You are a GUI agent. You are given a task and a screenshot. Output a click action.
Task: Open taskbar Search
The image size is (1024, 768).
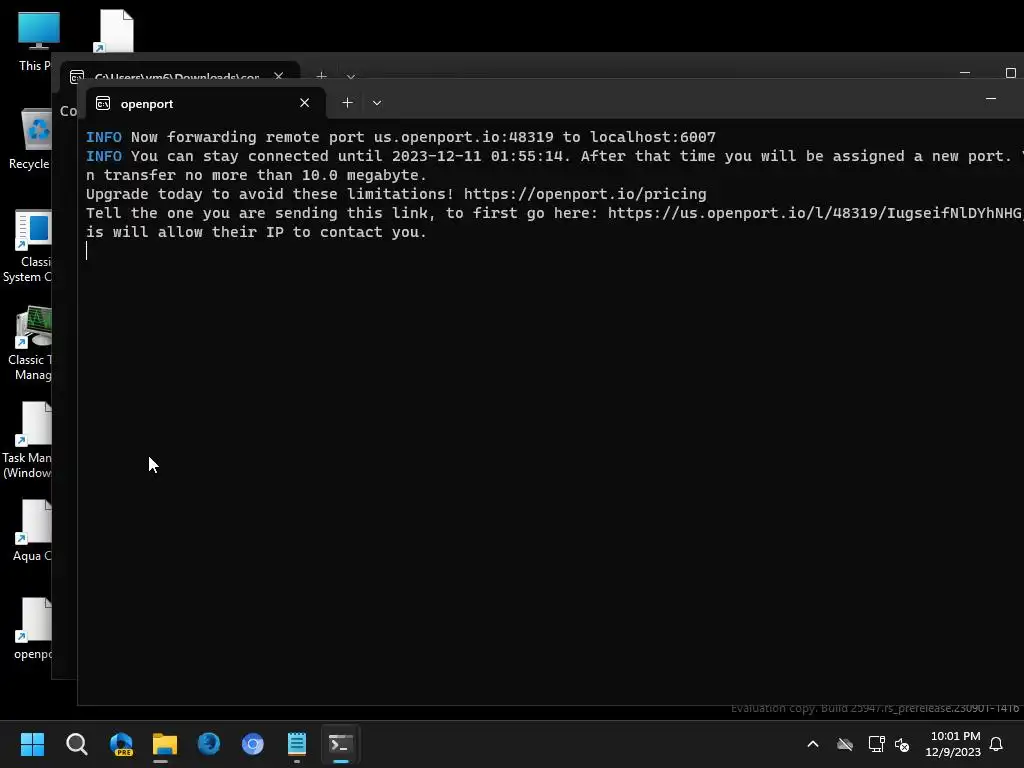coord(77,744)
